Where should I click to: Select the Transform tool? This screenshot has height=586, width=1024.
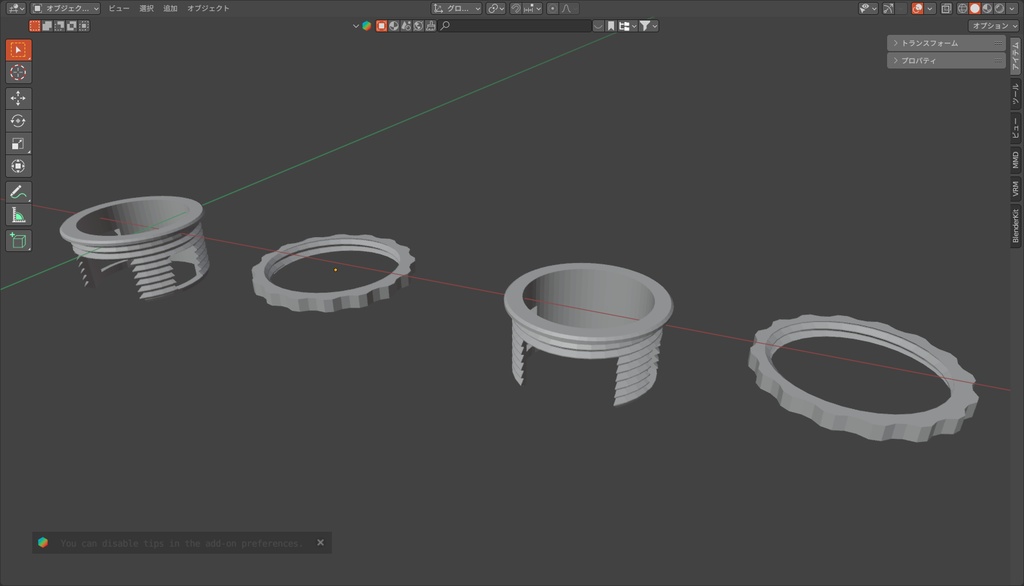pyautogui.click(x=17, y=165)
